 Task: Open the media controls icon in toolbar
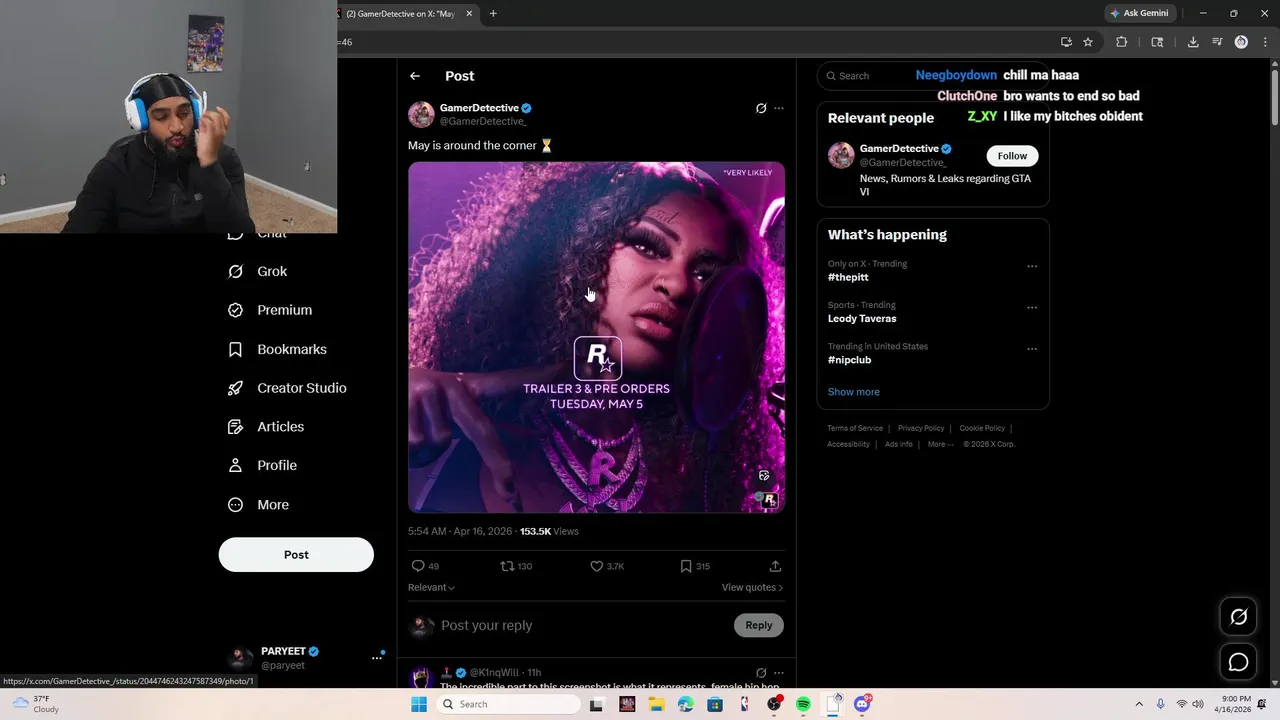pyautogui.click(x=1217, y=42)
